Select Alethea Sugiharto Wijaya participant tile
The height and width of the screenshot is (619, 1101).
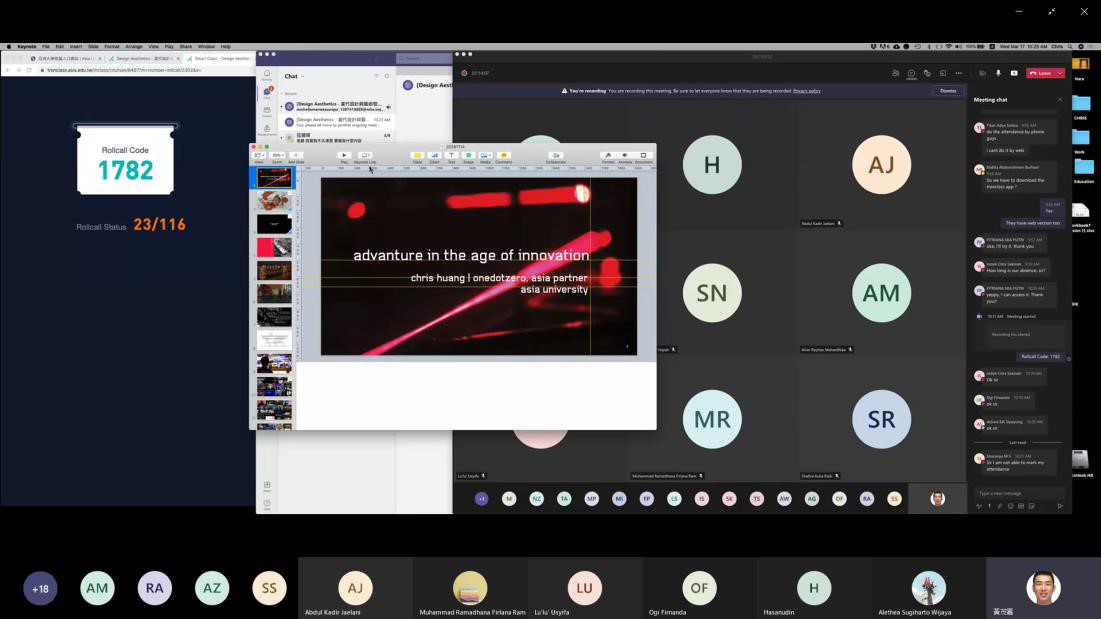(928, 588)
